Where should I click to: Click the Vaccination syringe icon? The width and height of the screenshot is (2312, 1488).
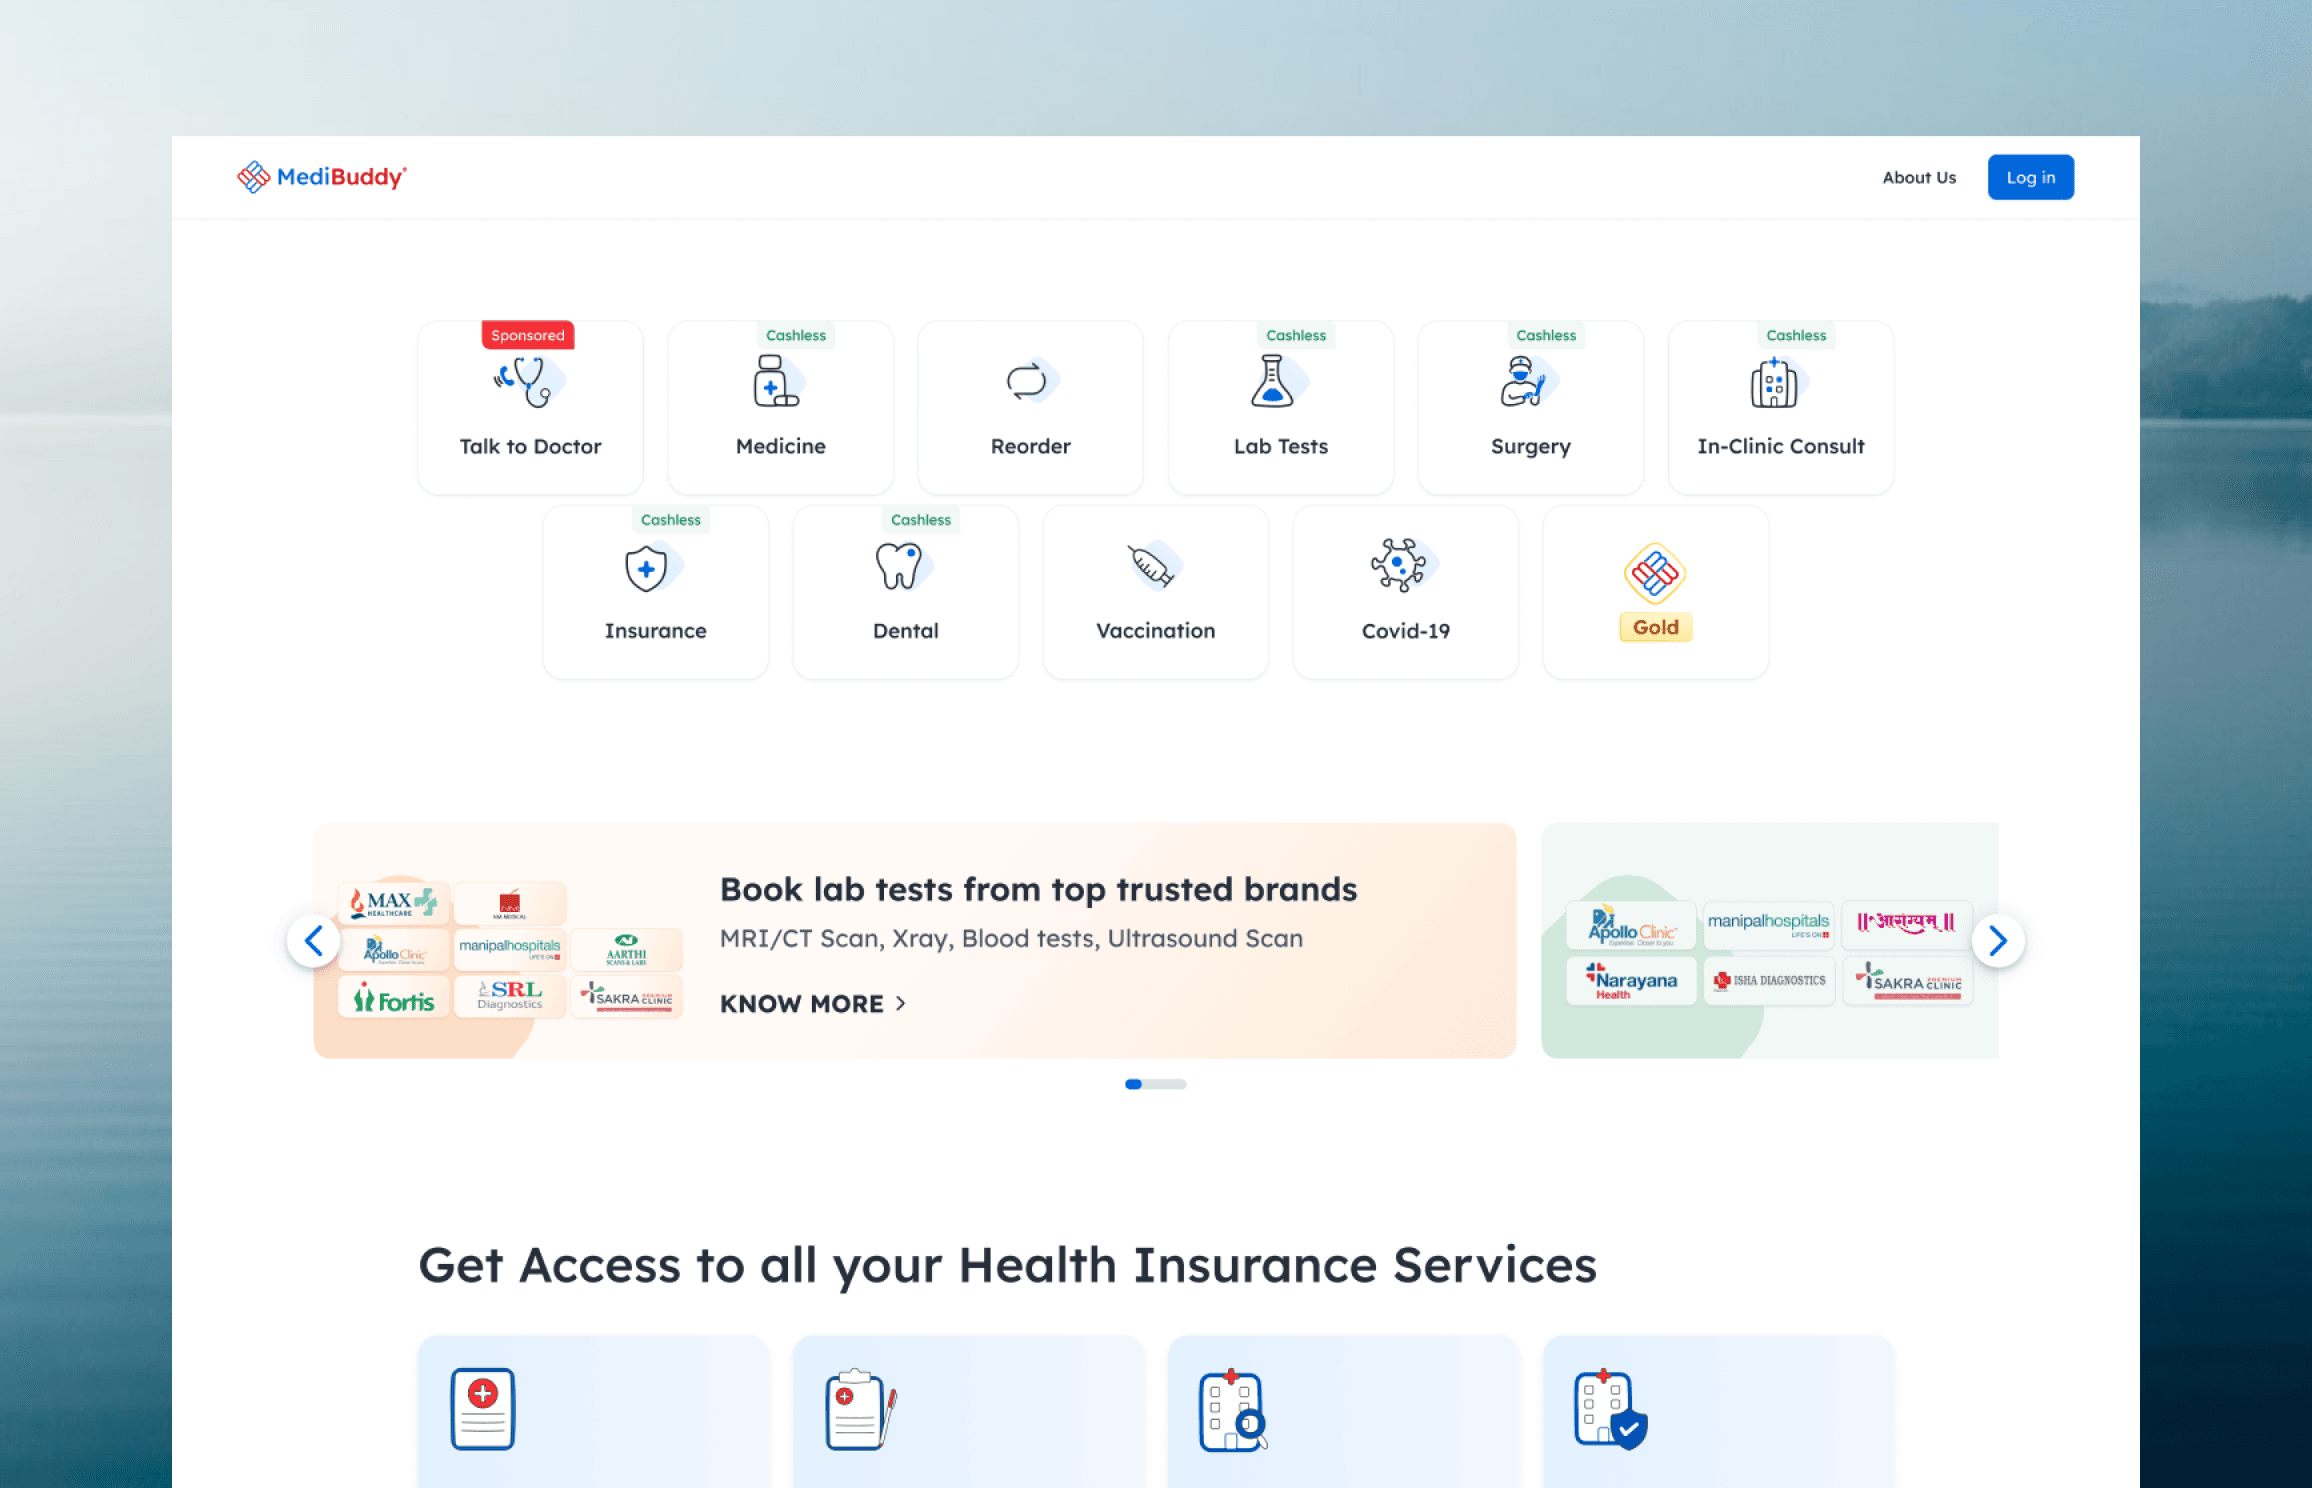(1152, 567)
